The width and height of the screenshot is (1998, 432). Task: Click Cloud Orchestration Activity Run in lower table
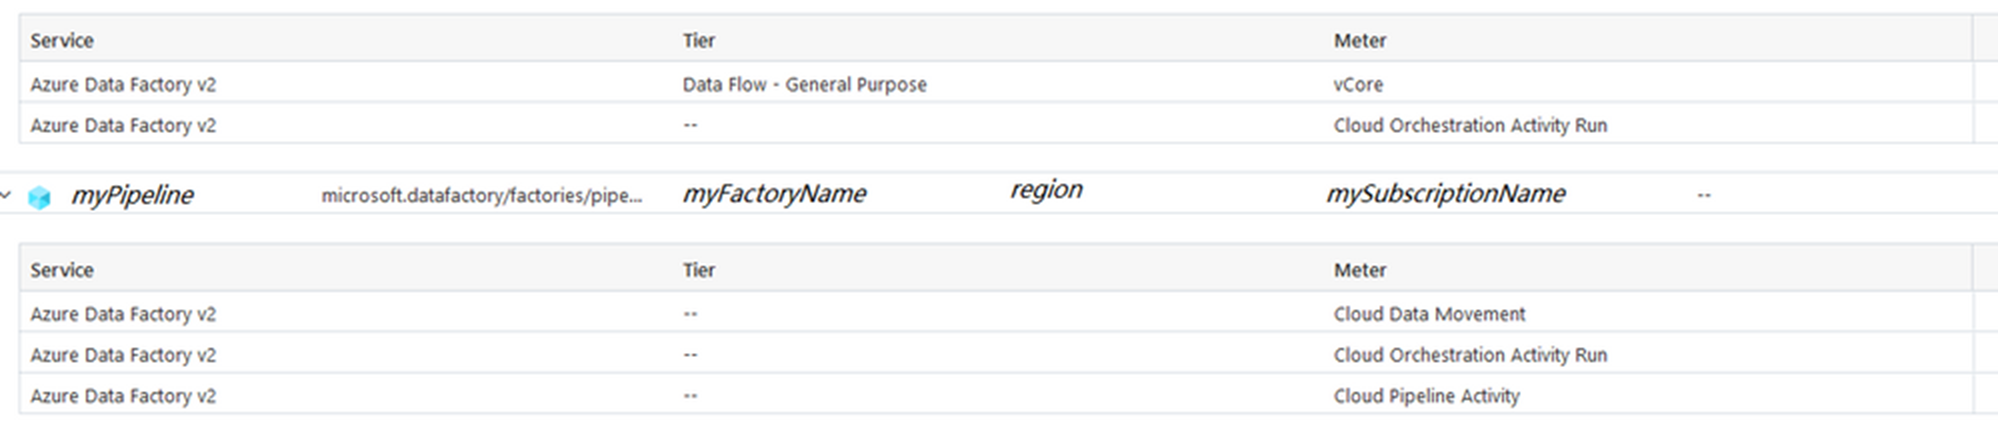coord(1470,355)
